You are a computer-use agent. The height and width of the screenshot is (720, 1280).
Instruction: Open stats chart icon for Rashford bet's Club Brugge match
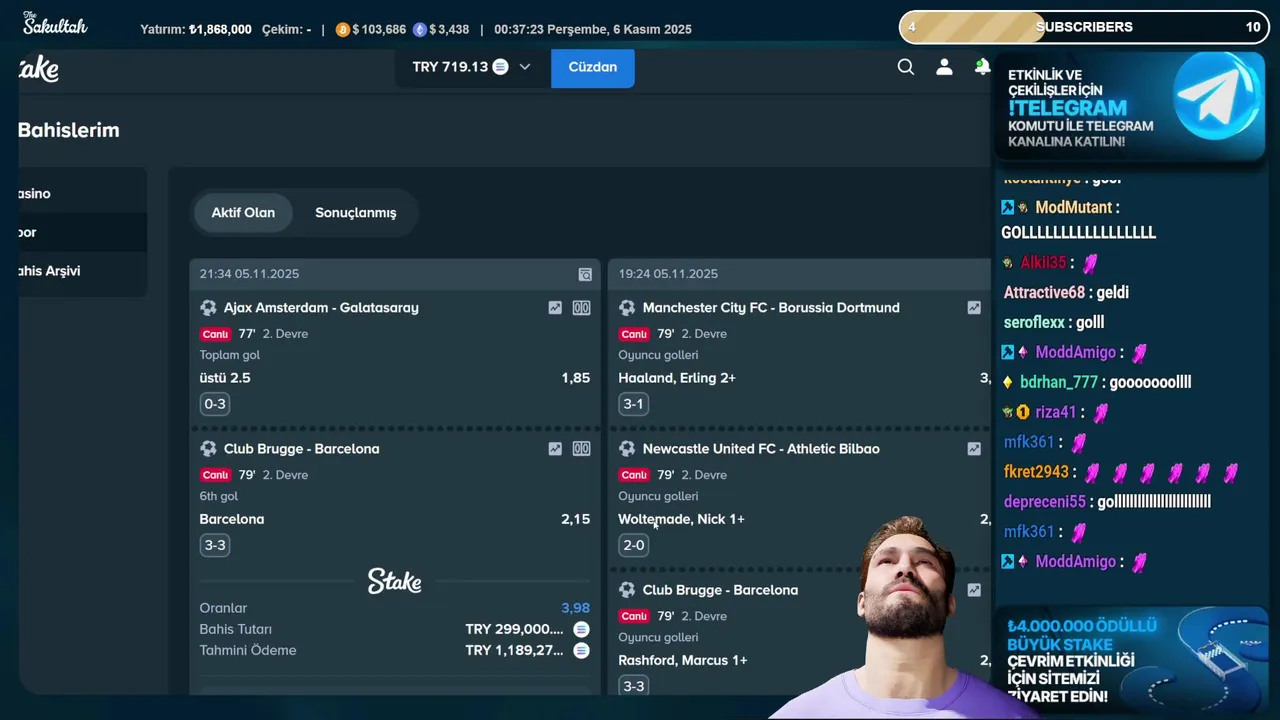click(974, 590)
